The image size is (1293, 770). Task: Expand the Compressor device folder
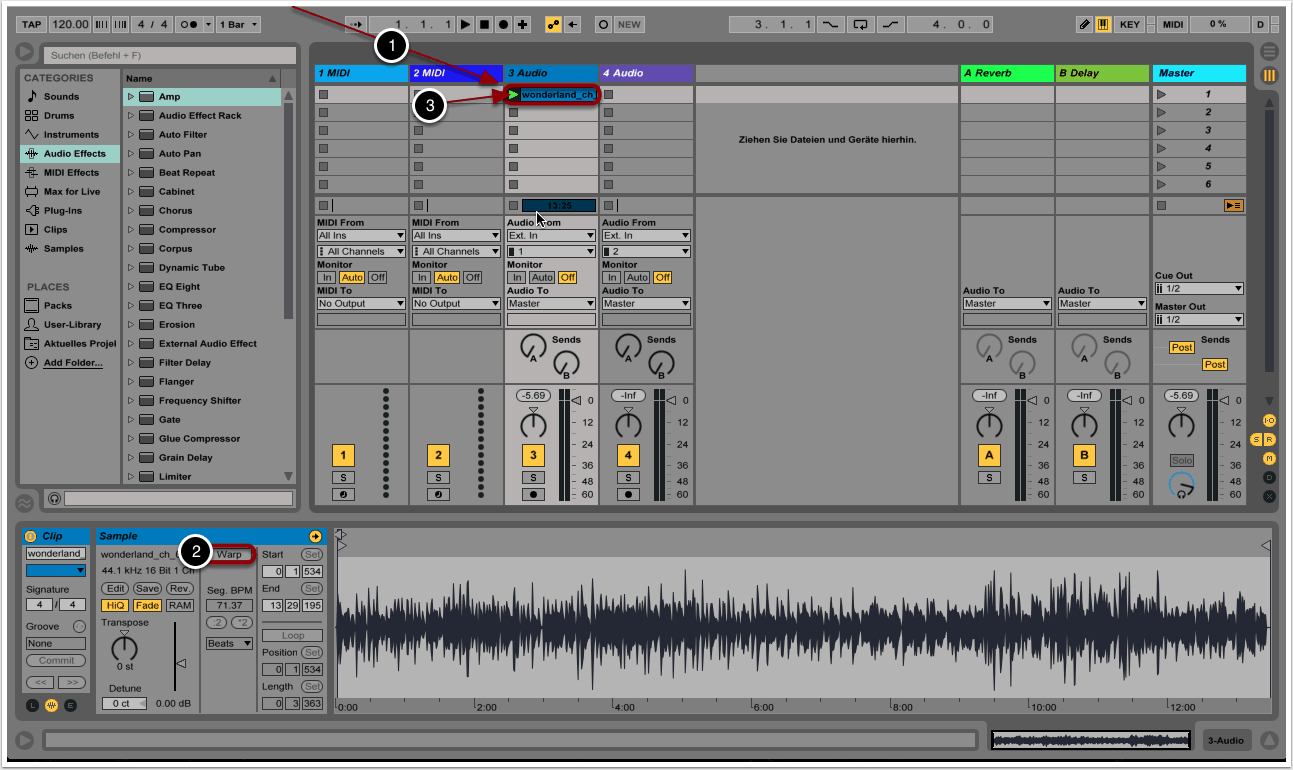(x=130, y=230)
